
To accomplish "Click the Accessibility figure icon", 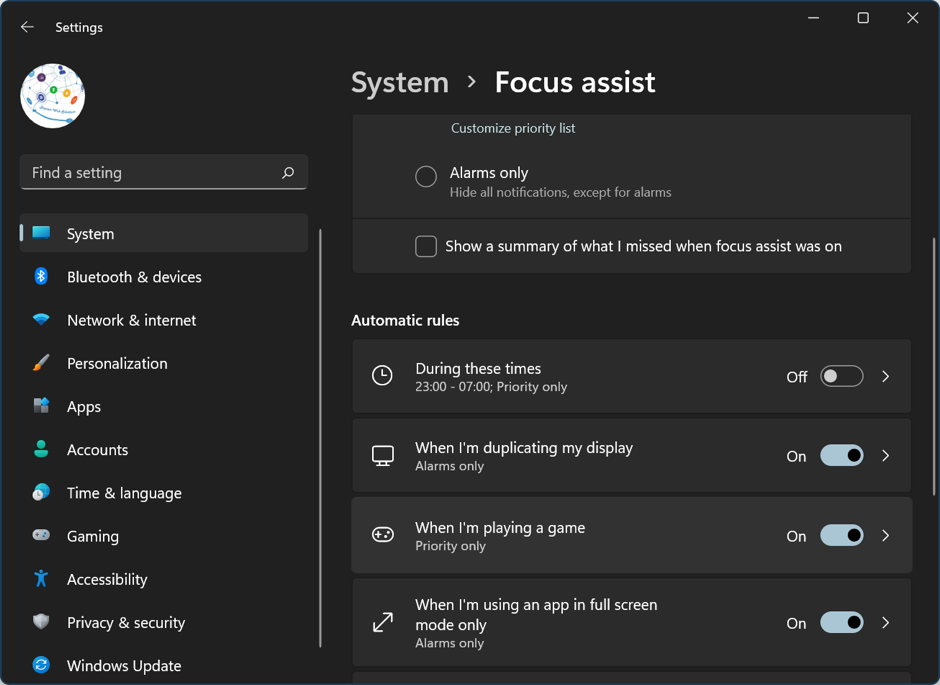I will pyautogui.click(x=41, y=578).
